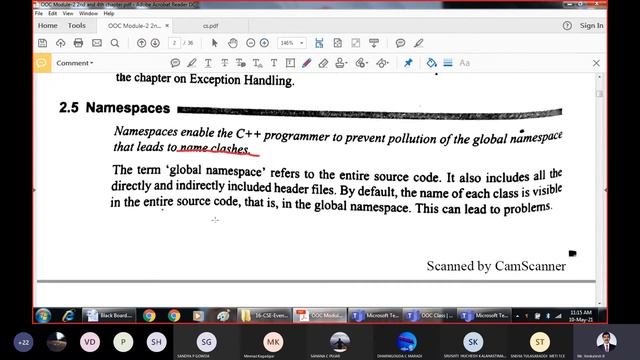This screenshot has height=360, width=640.
Task: Click the main toolbar highlight pen icon
Action: click(x=418, y=43)
